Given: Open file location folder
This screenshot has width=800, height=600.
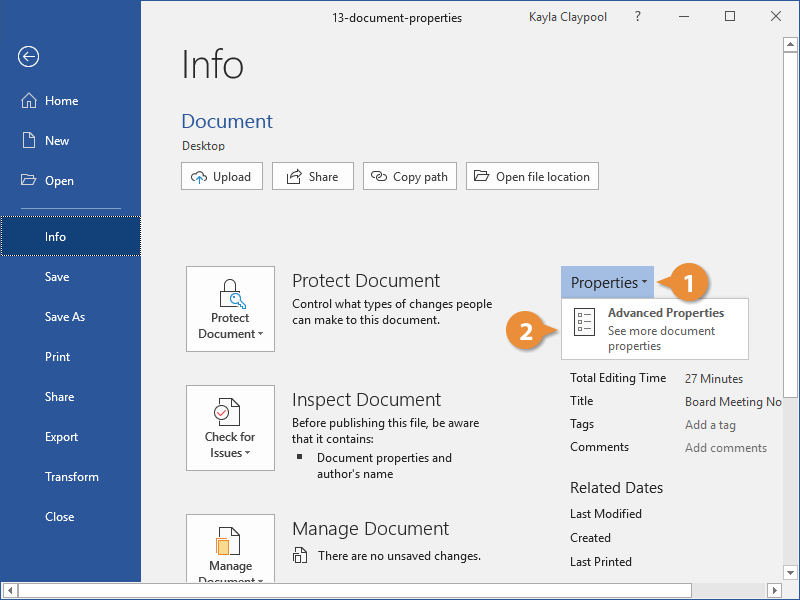Looking at the screenshot, I should click(x=532, y=177).
